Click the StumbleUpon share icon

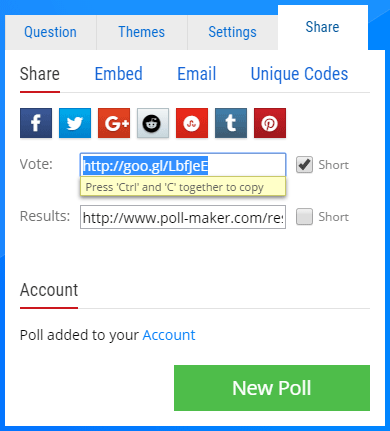pyautogui.click(x=192, y=123)
